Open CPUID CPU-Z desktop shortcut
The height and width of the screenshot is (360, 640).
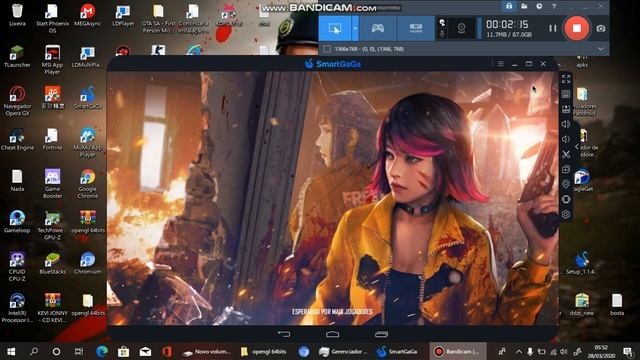click(x=17, y=267)
